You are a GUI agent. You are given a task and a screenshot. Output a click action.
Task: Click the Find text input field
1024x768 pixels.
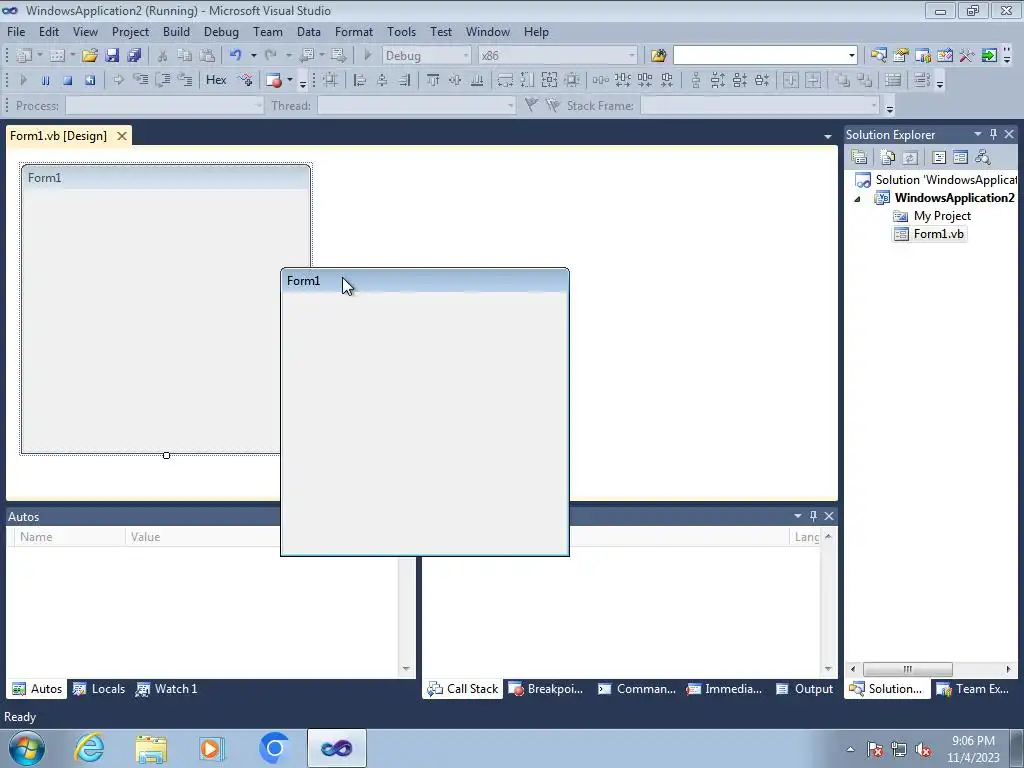(760, 56)
